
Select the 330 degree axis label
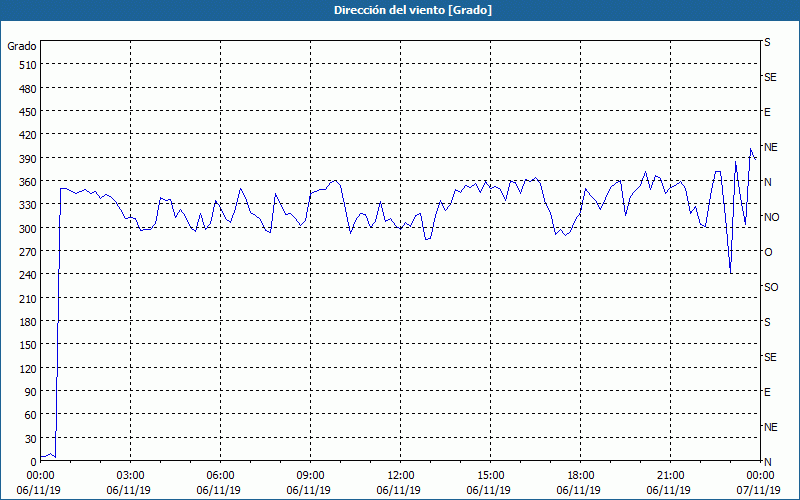coord(29,205)
